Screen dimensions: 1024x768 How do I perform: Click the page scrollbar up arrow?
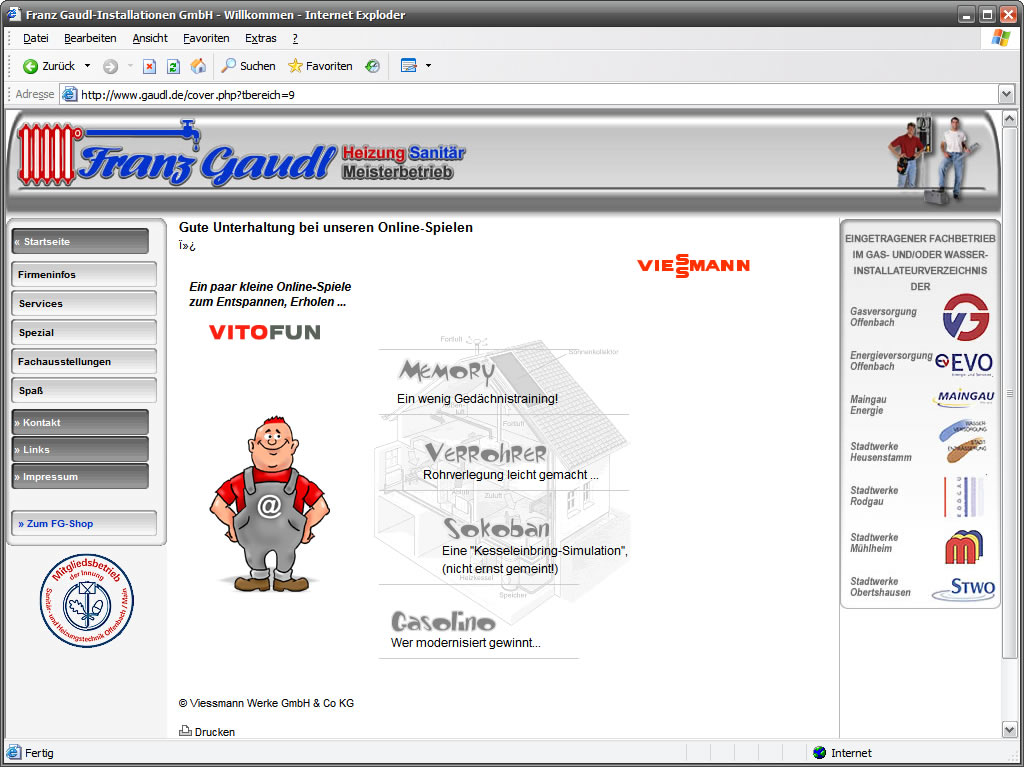point(1009,120)
